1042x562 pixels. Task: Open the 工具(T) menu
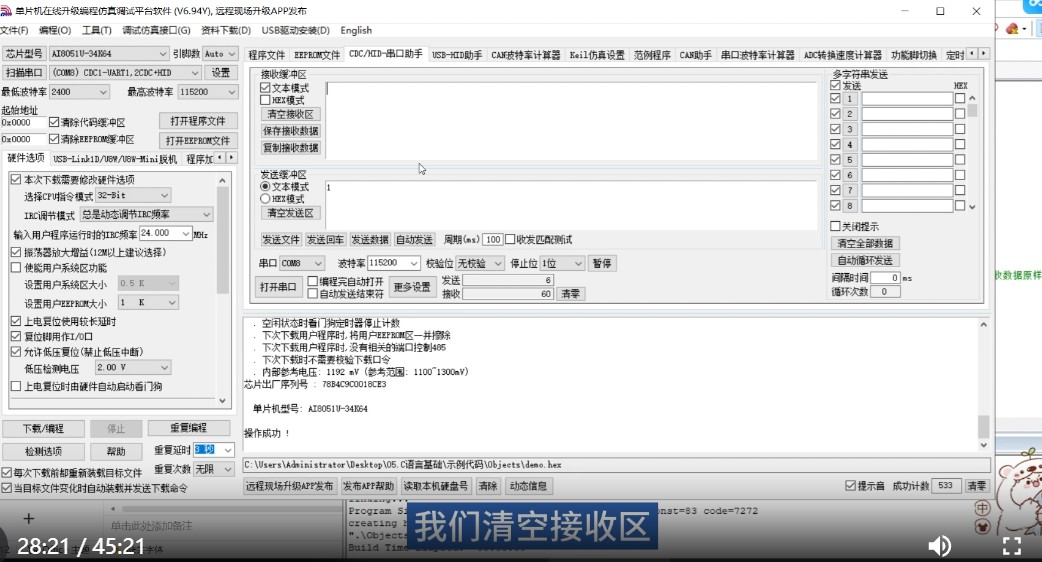tap(96, 31)
